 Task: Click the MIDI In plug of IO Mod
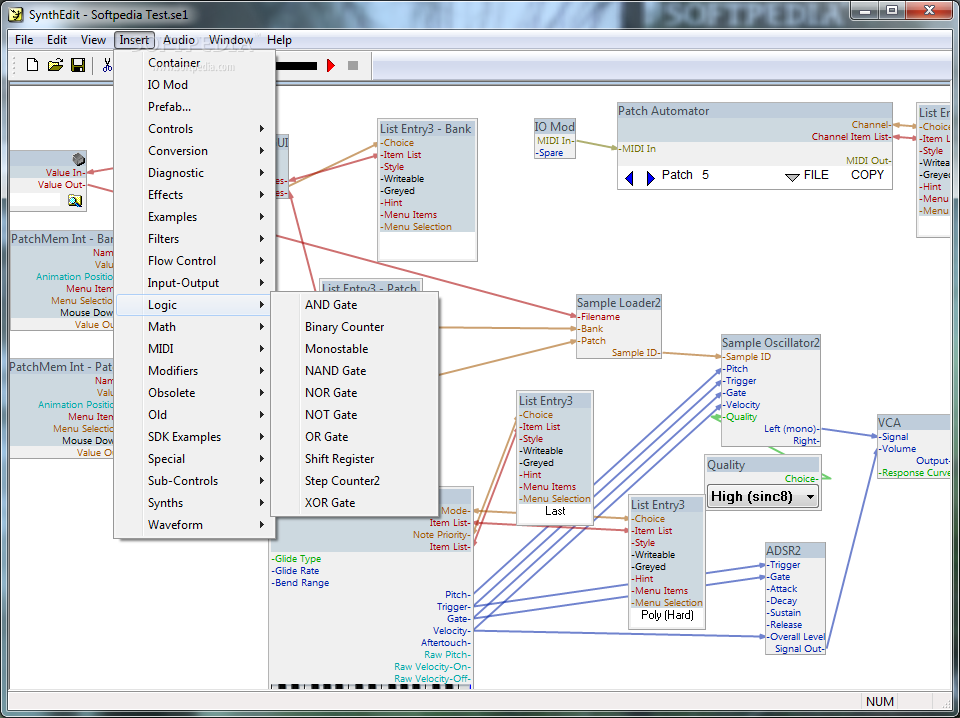[555, 141]
